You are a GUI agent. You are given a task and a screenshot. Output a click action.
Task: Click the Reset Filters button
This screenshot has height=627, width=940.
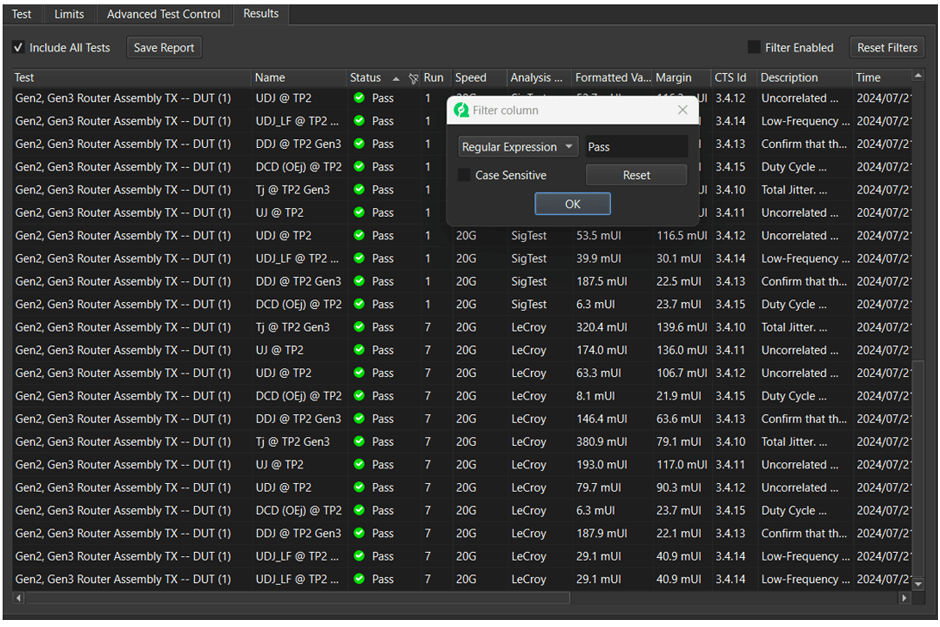[x=886, y=47]
